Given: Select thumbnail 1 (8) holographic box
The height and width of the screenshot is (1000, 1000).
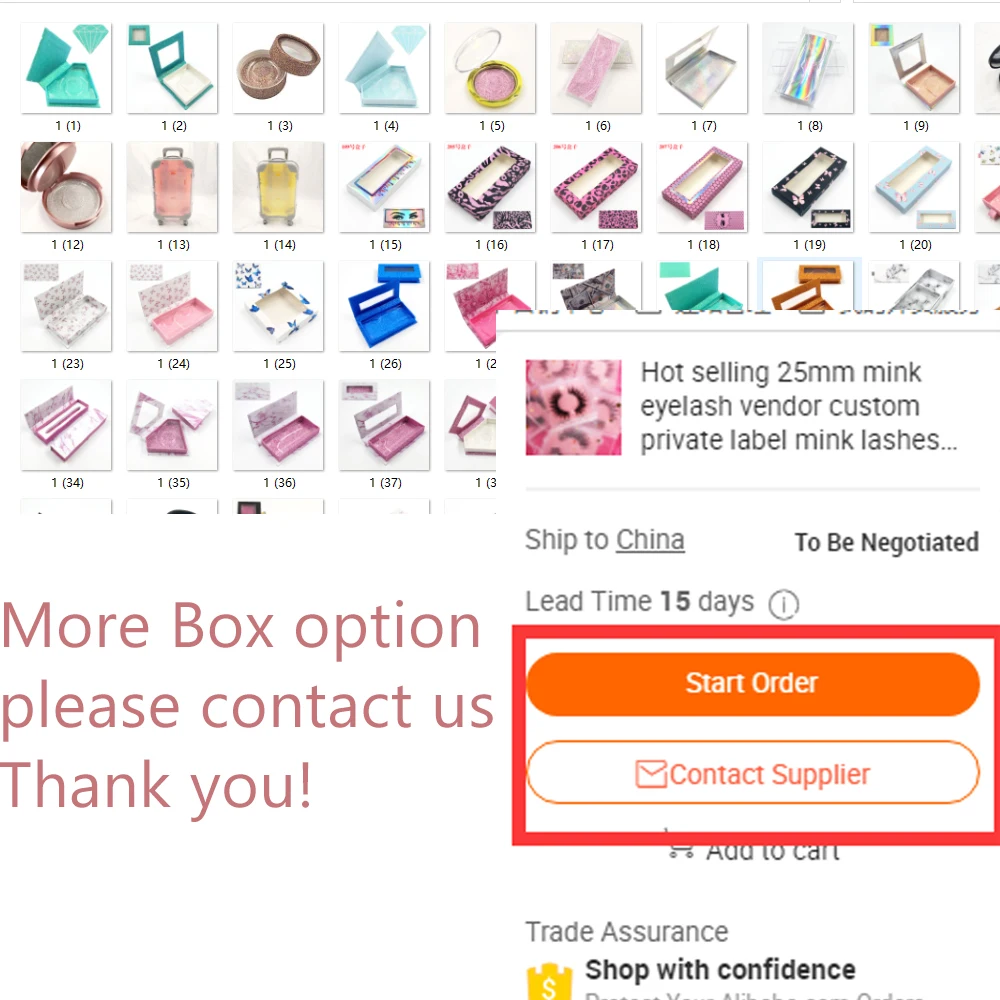Looking at the screenshot, I should 808,68.
